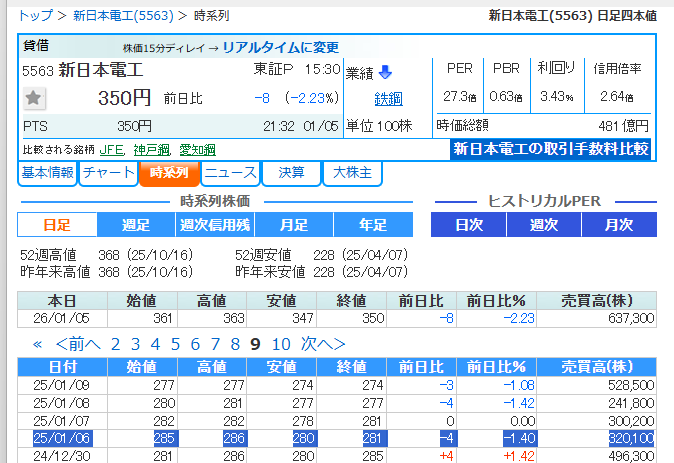Open the 決算 tab
Image resolution: width=674 pixels, height=463 pixels.
pos(291,172)
